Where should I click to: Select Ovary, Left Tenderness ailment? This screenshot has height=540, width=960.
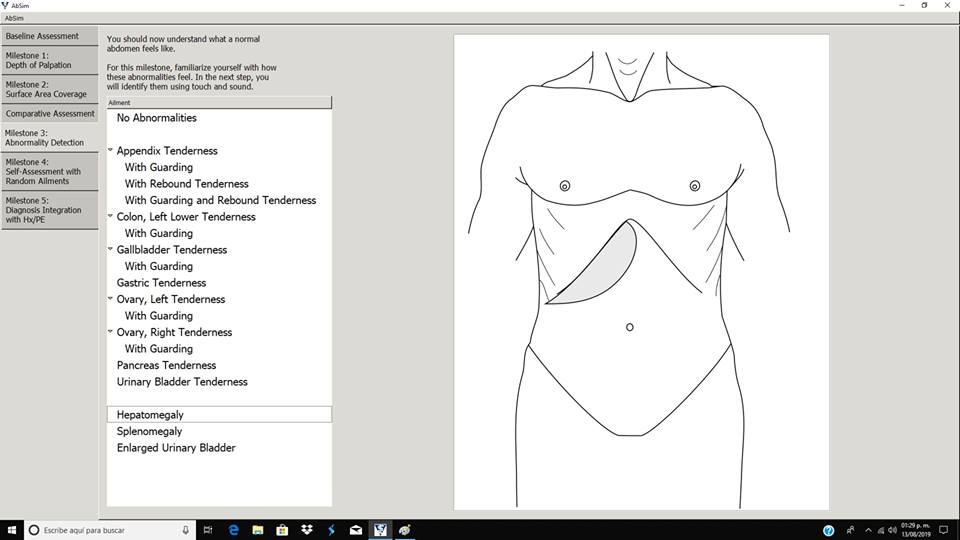[171, 299]
